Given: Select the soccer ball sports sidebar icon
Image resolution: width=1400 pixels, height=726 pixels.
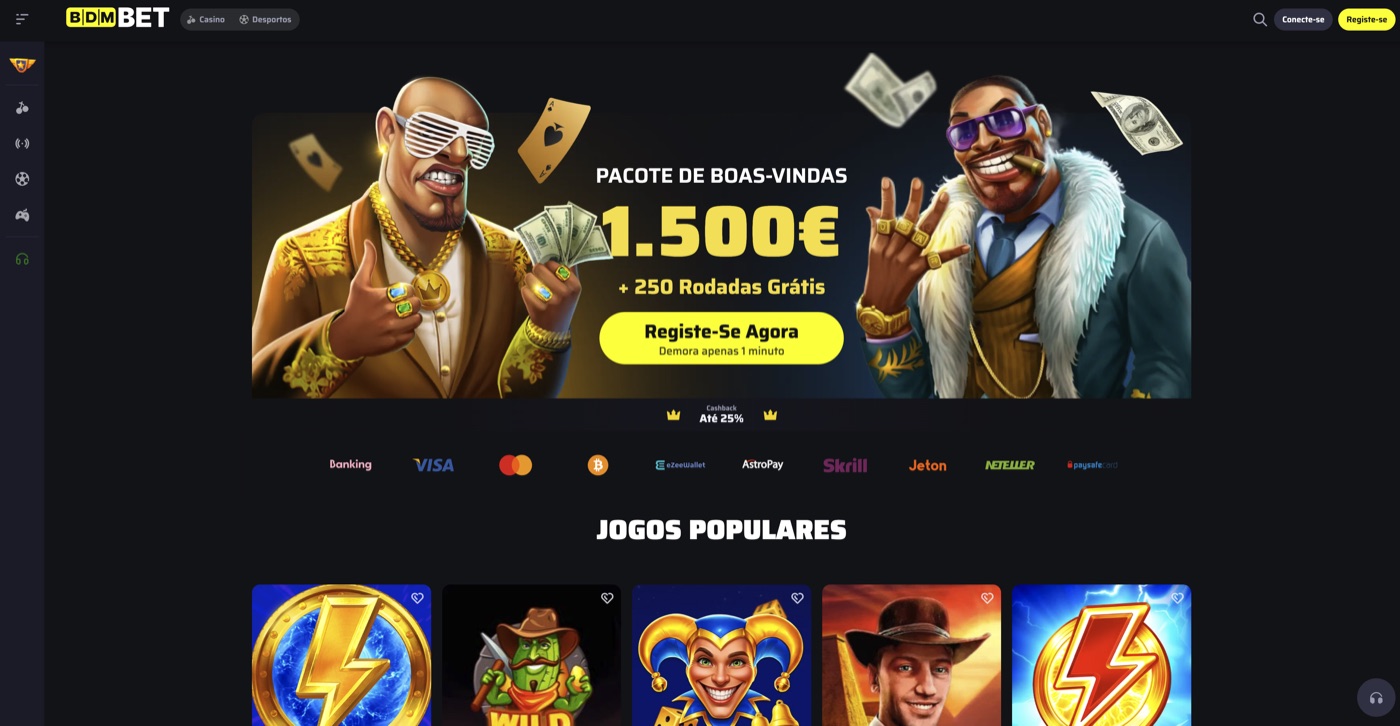Looking at the screenshot, I should [22, 179].
